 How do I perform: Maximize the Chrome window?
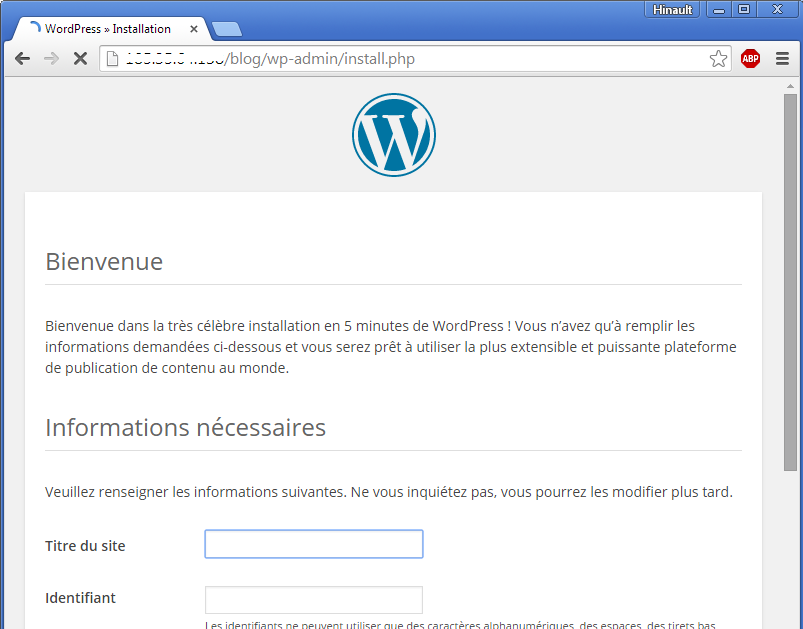[744, 9]
